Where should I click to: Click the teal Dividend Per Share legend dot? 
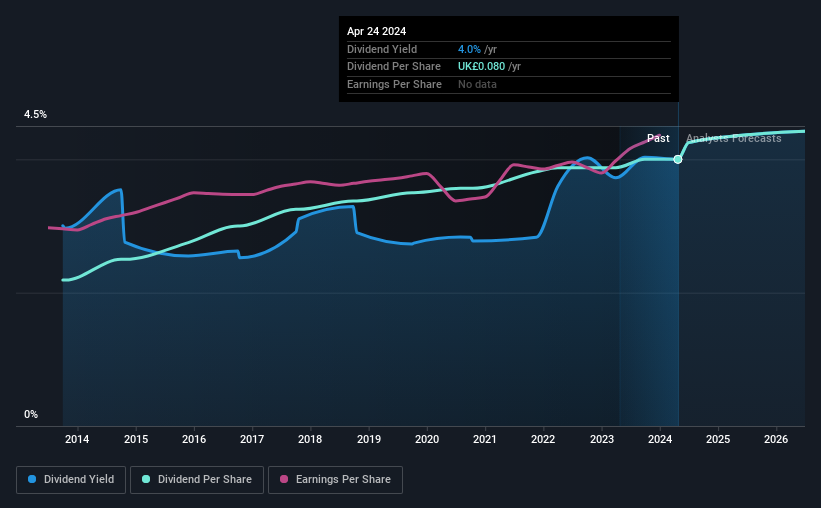click(146, 479)
